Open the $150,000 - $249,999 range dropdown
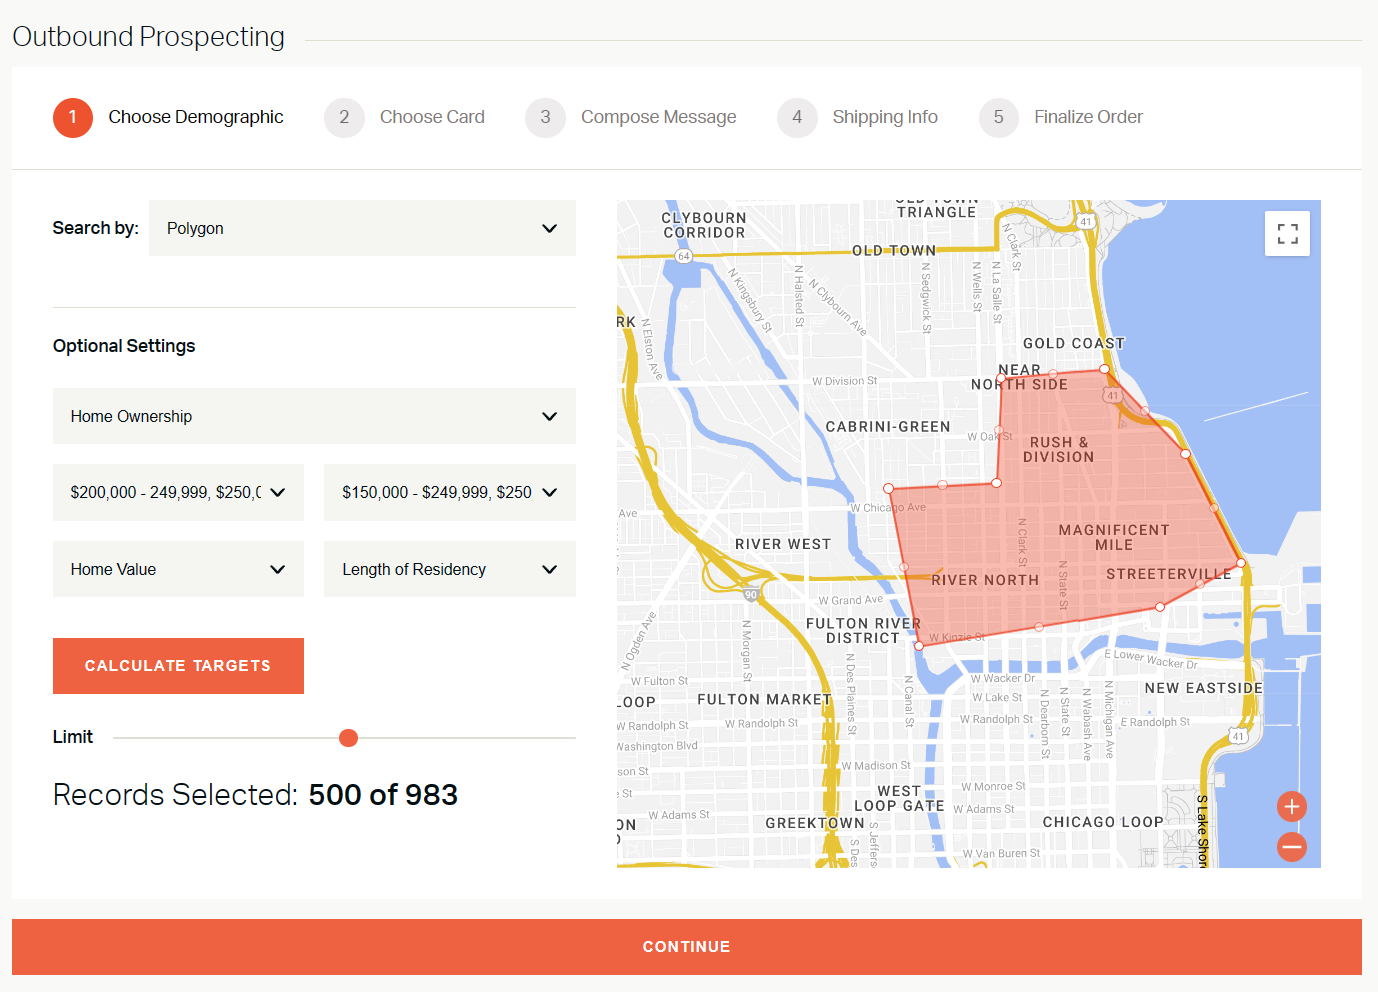This screenshot has width=1378, height=992. point(449,492)
